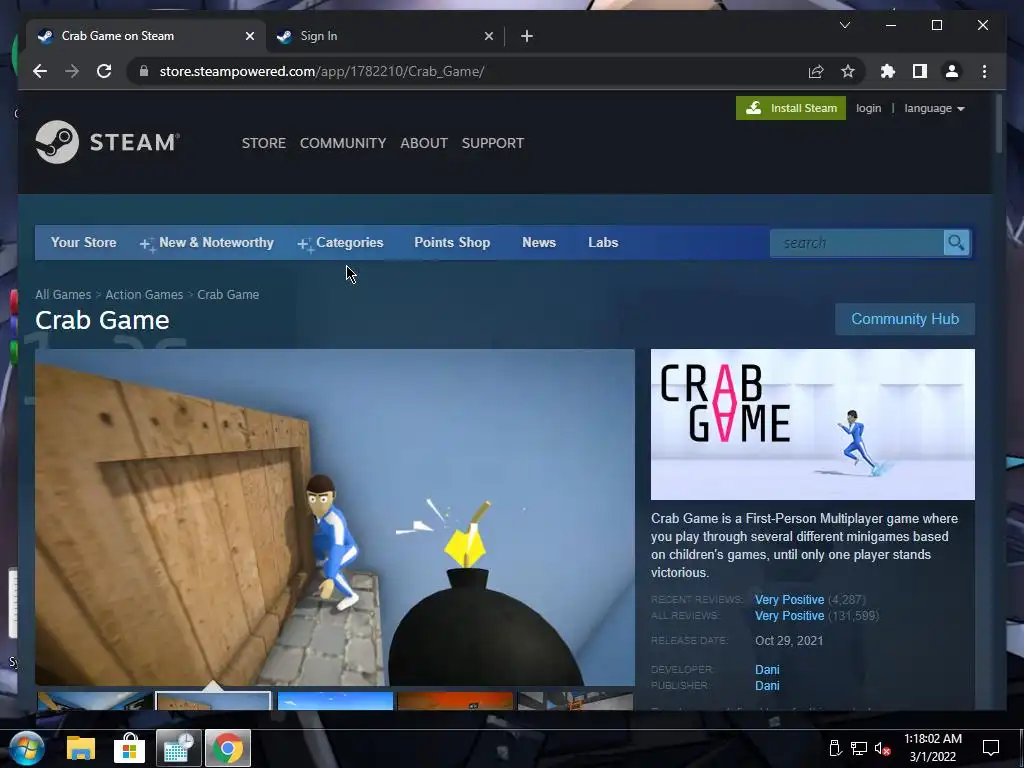Select the blue sky thumbnail
The width and height of the screenshot is (1024, 768).
point(335,701)
